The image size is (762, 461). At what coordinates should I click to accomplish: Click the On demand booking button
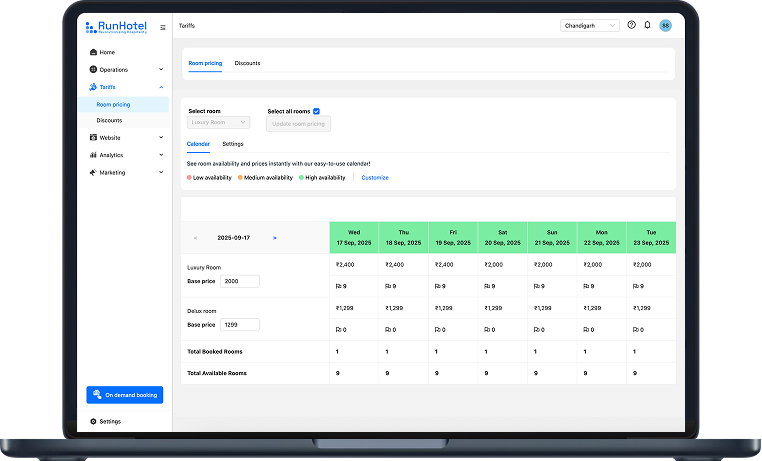[x=125, y=395]
